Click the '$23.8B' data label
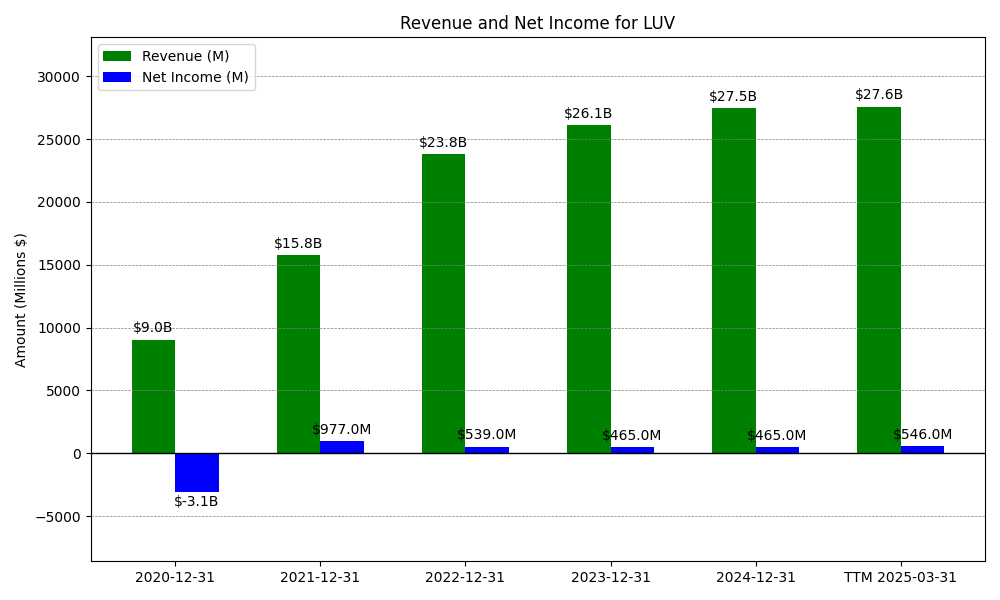 (x=443, y=143)
